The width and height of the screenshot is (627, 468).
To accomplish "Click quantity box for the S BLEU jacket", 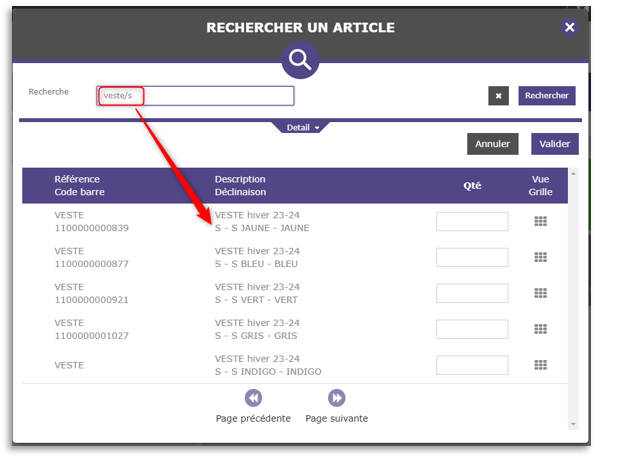I will pos(472,257).
